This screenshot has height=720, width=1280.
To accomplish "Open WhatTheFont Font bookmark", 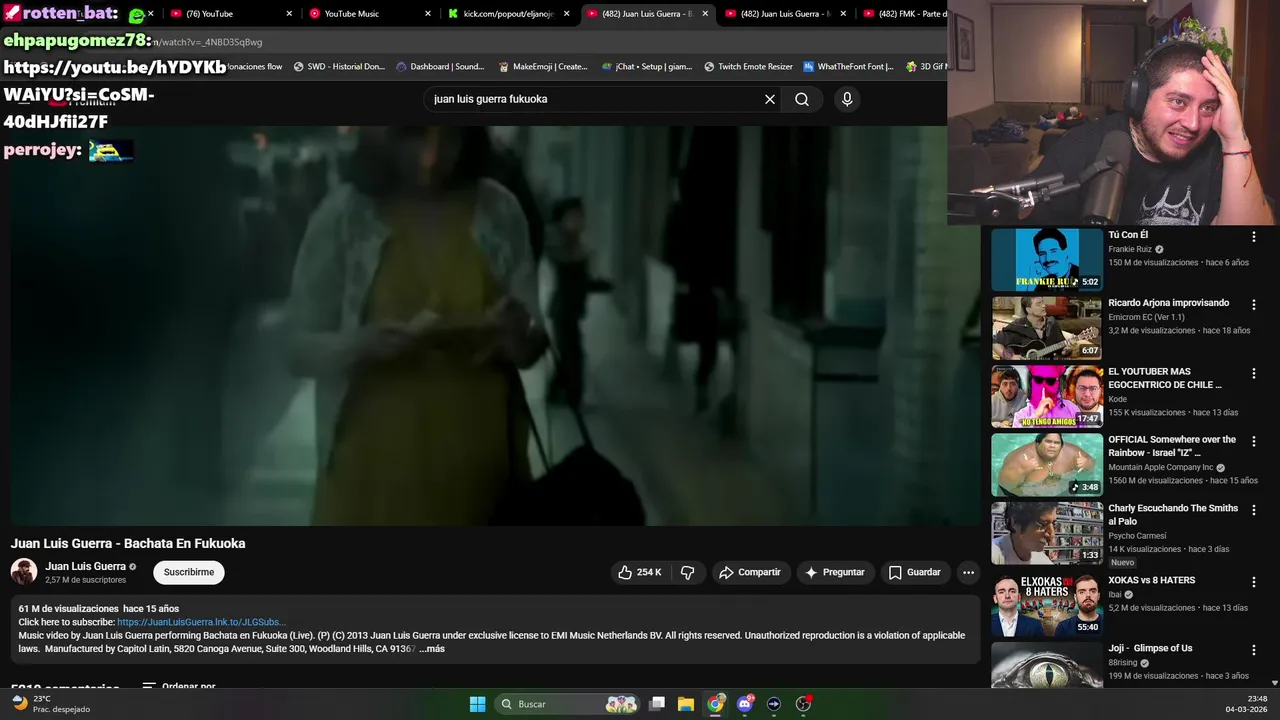I will pyautogui.click(x=849, y=67).
